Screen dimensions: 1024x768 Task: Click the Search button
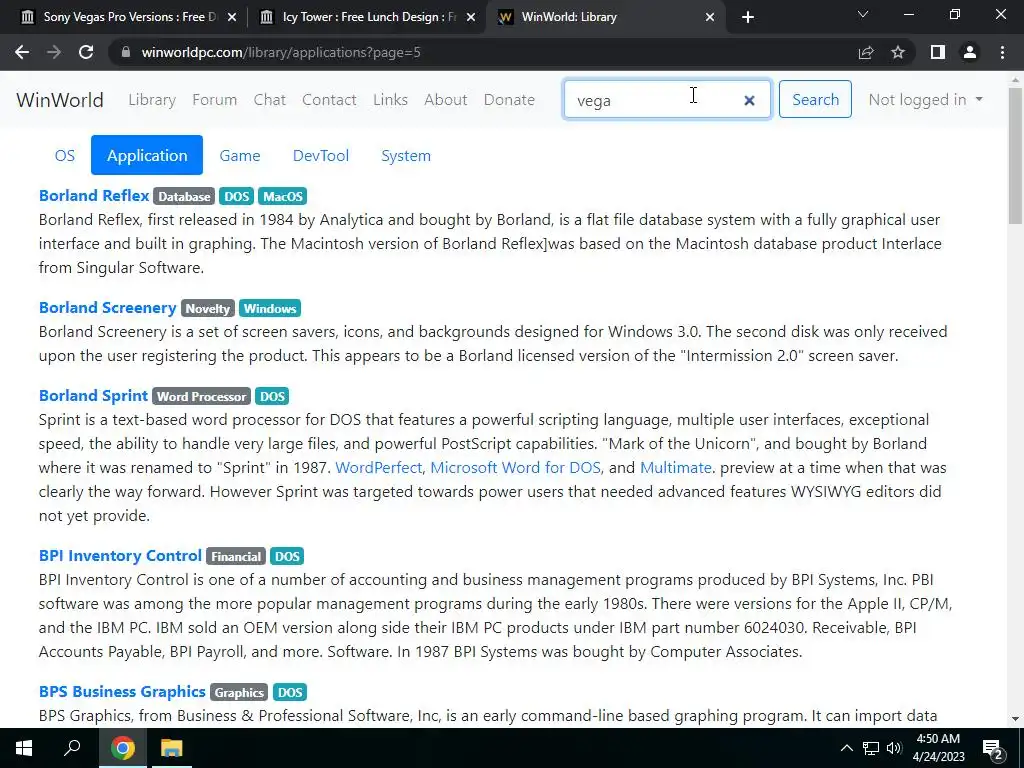[815, 99]
